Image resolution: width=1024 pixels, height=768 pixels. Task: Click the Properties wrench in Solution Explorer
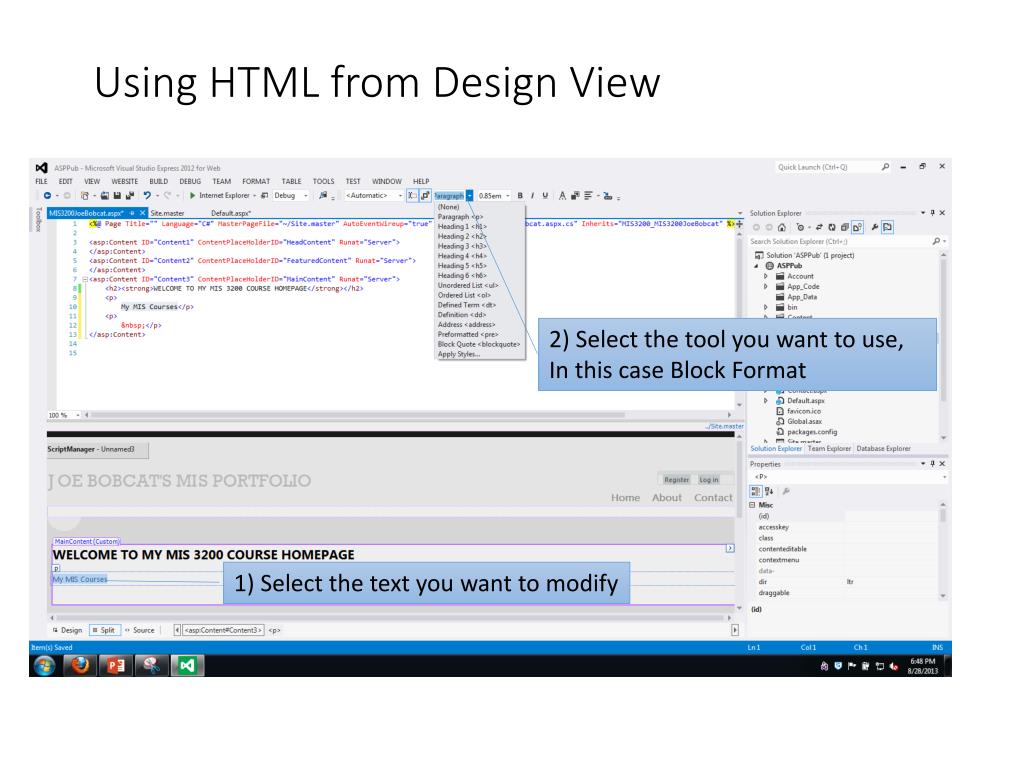874,227
